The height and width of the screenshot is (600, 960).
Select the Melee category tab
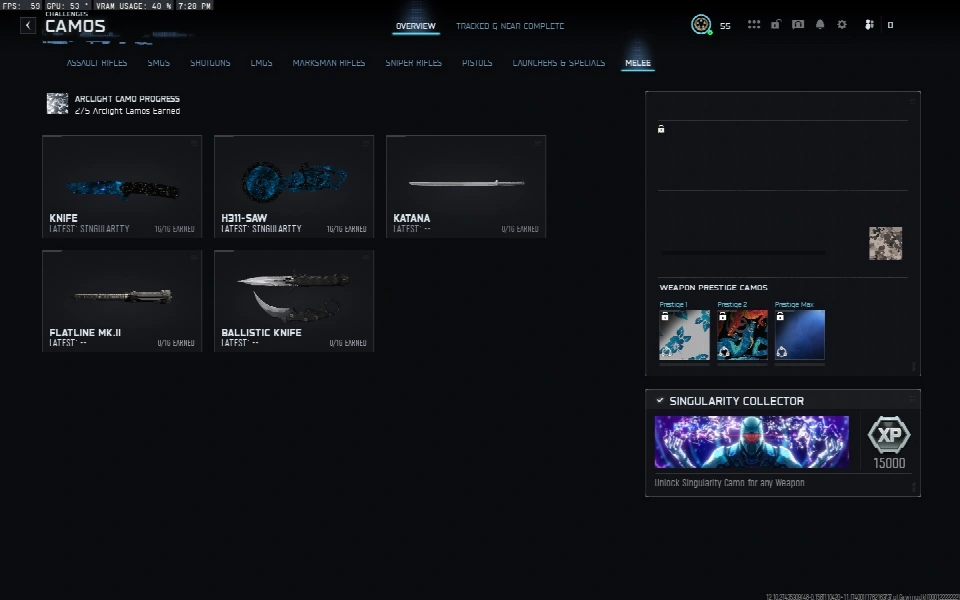tap(638, 62)
